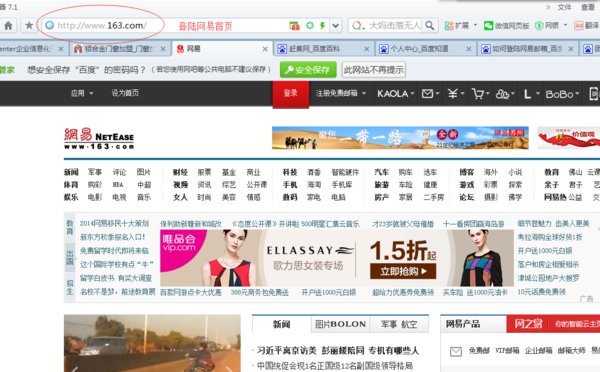Bookmark page with star icon
This screenshot has width=600, height=372.
point(29,26)
